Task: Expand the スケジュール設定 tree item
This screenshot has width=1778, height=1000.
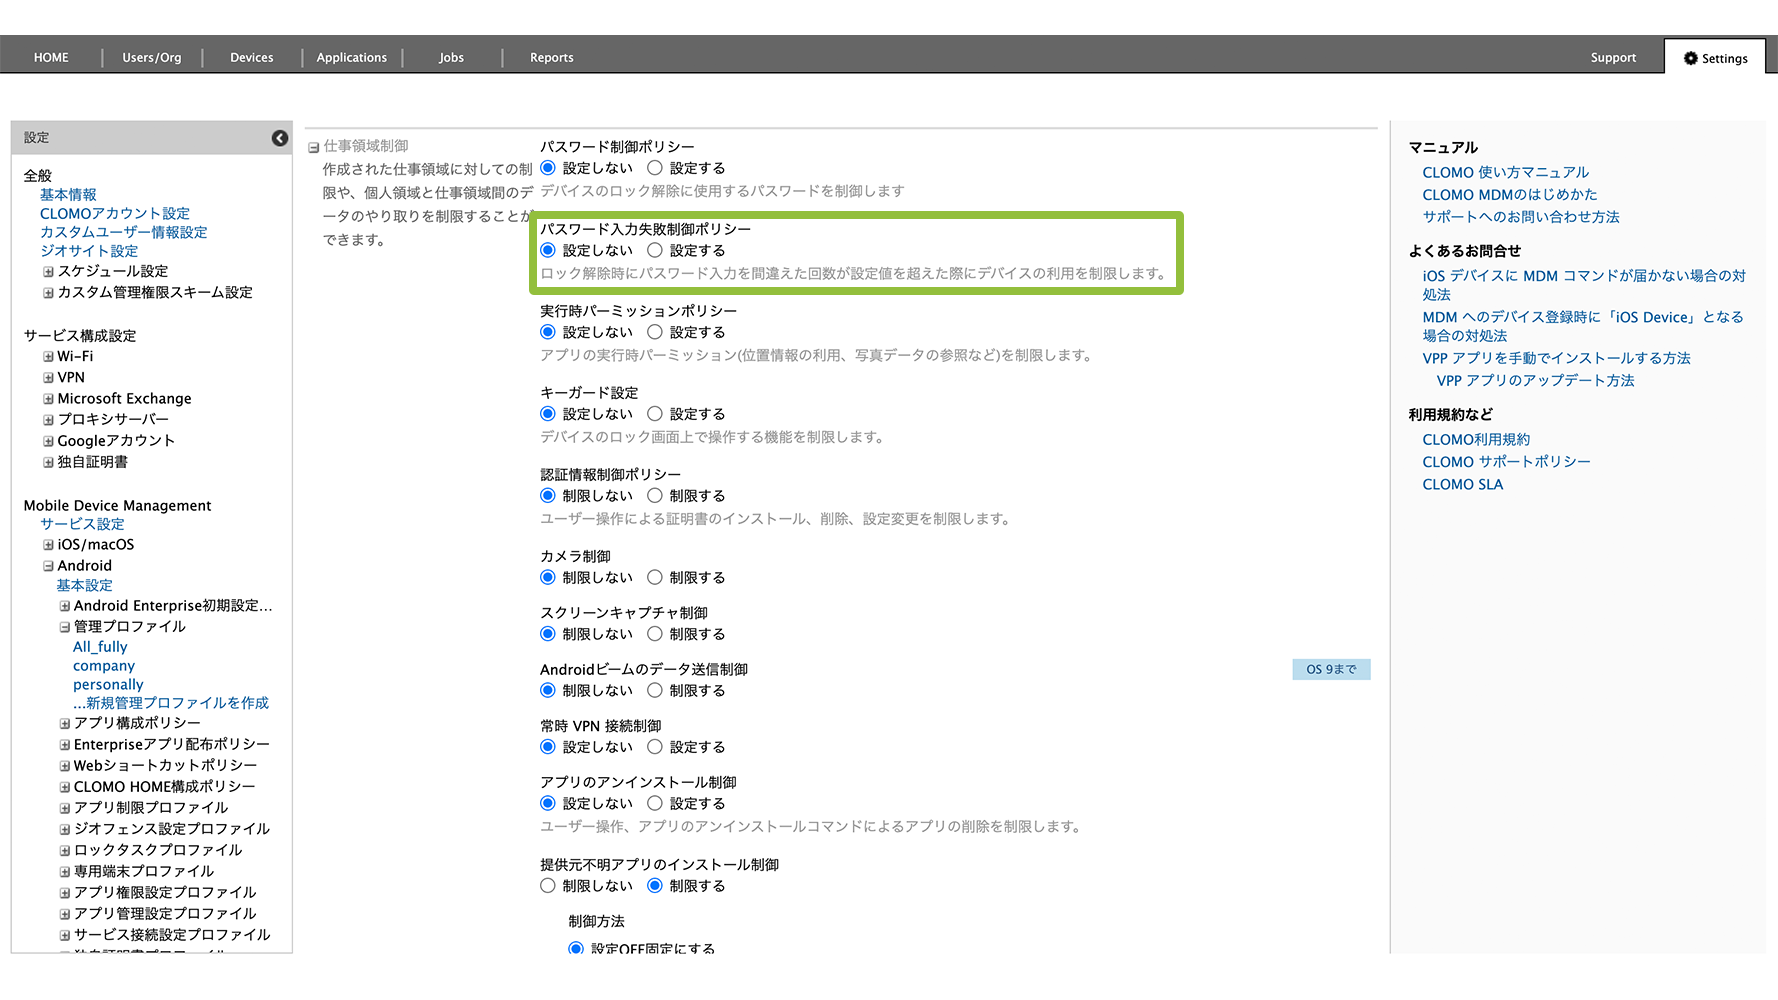Action: (x=48, y=272)
